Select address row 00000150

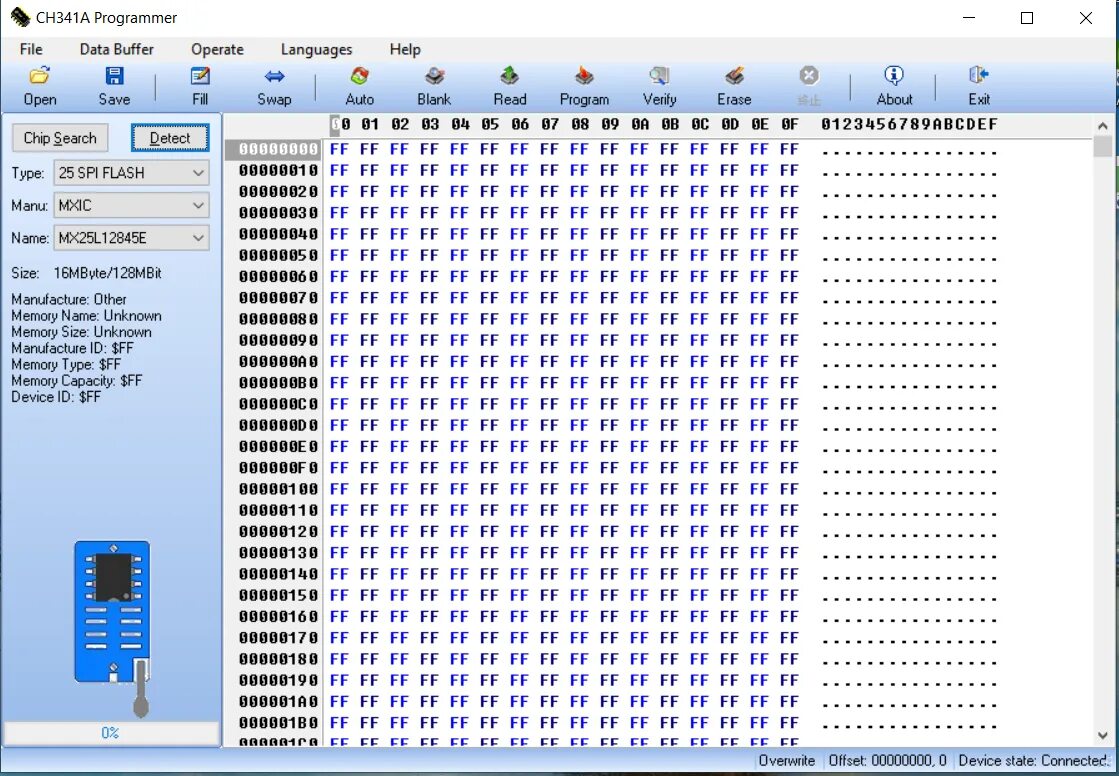point(278,595)
